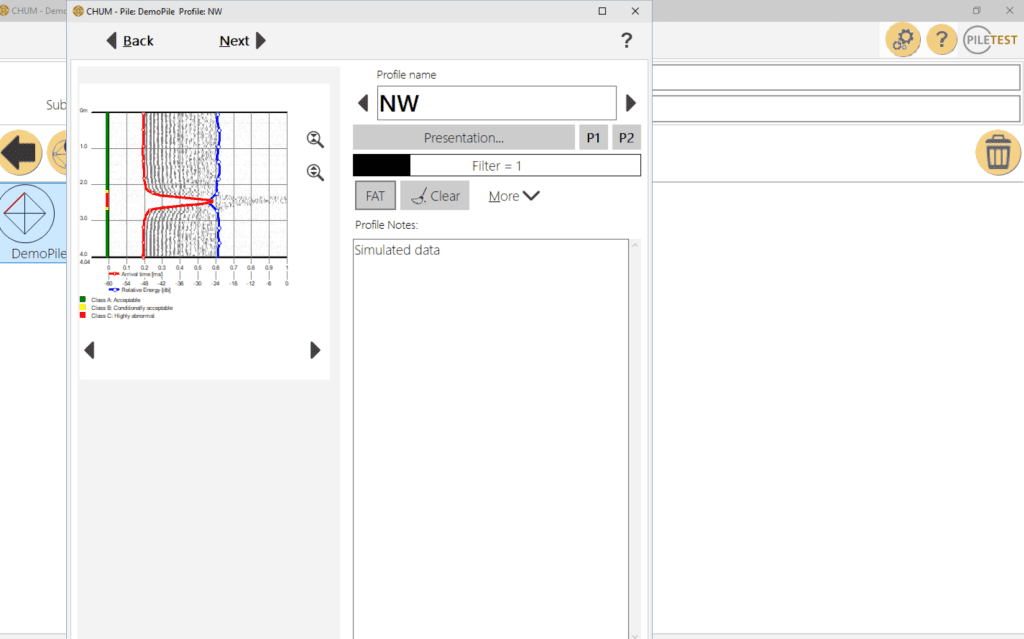Image resolution: width=1024 pixels, height=639 pixels.
Task: Go to next profile using right arrow
Action: tap(631, 103)
